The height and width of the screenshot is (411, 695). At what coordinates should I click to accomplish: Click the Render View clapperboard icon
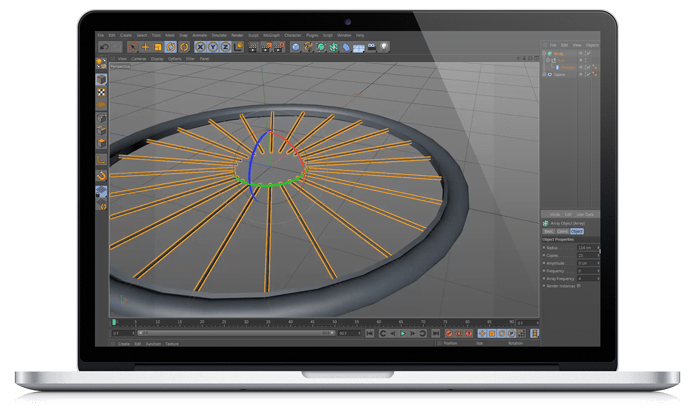coord(253,46)
